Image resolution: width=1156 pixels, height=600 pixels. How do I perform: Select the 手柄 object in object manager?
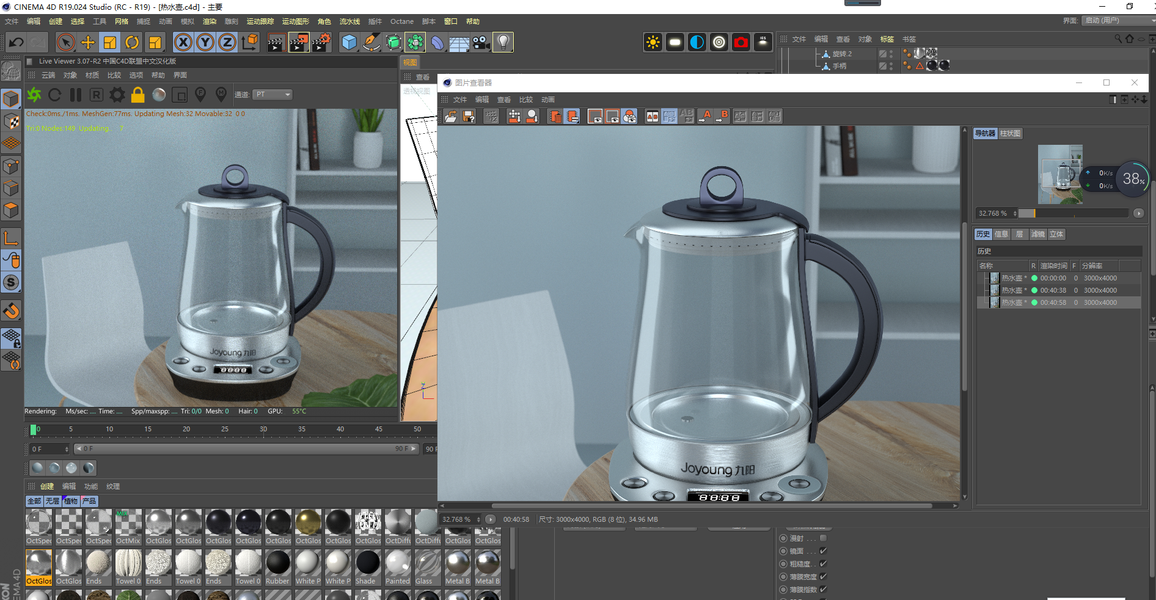pos(840,66)
